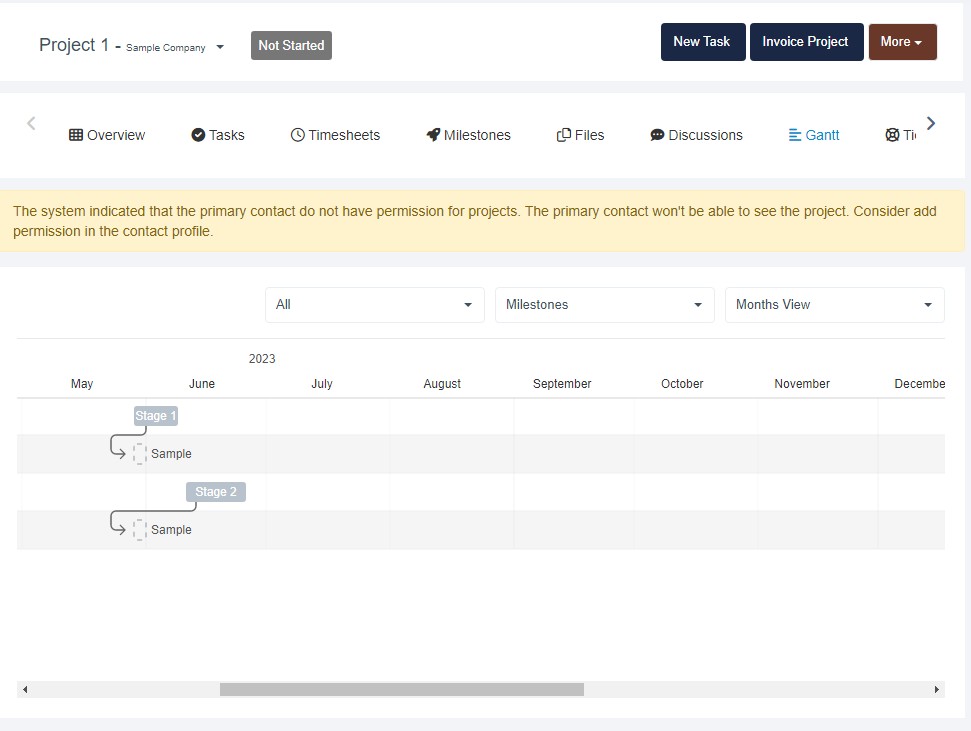Click the Tickets lifebuoy icon
Screen dimensions: 971x731
click(892, 135)
